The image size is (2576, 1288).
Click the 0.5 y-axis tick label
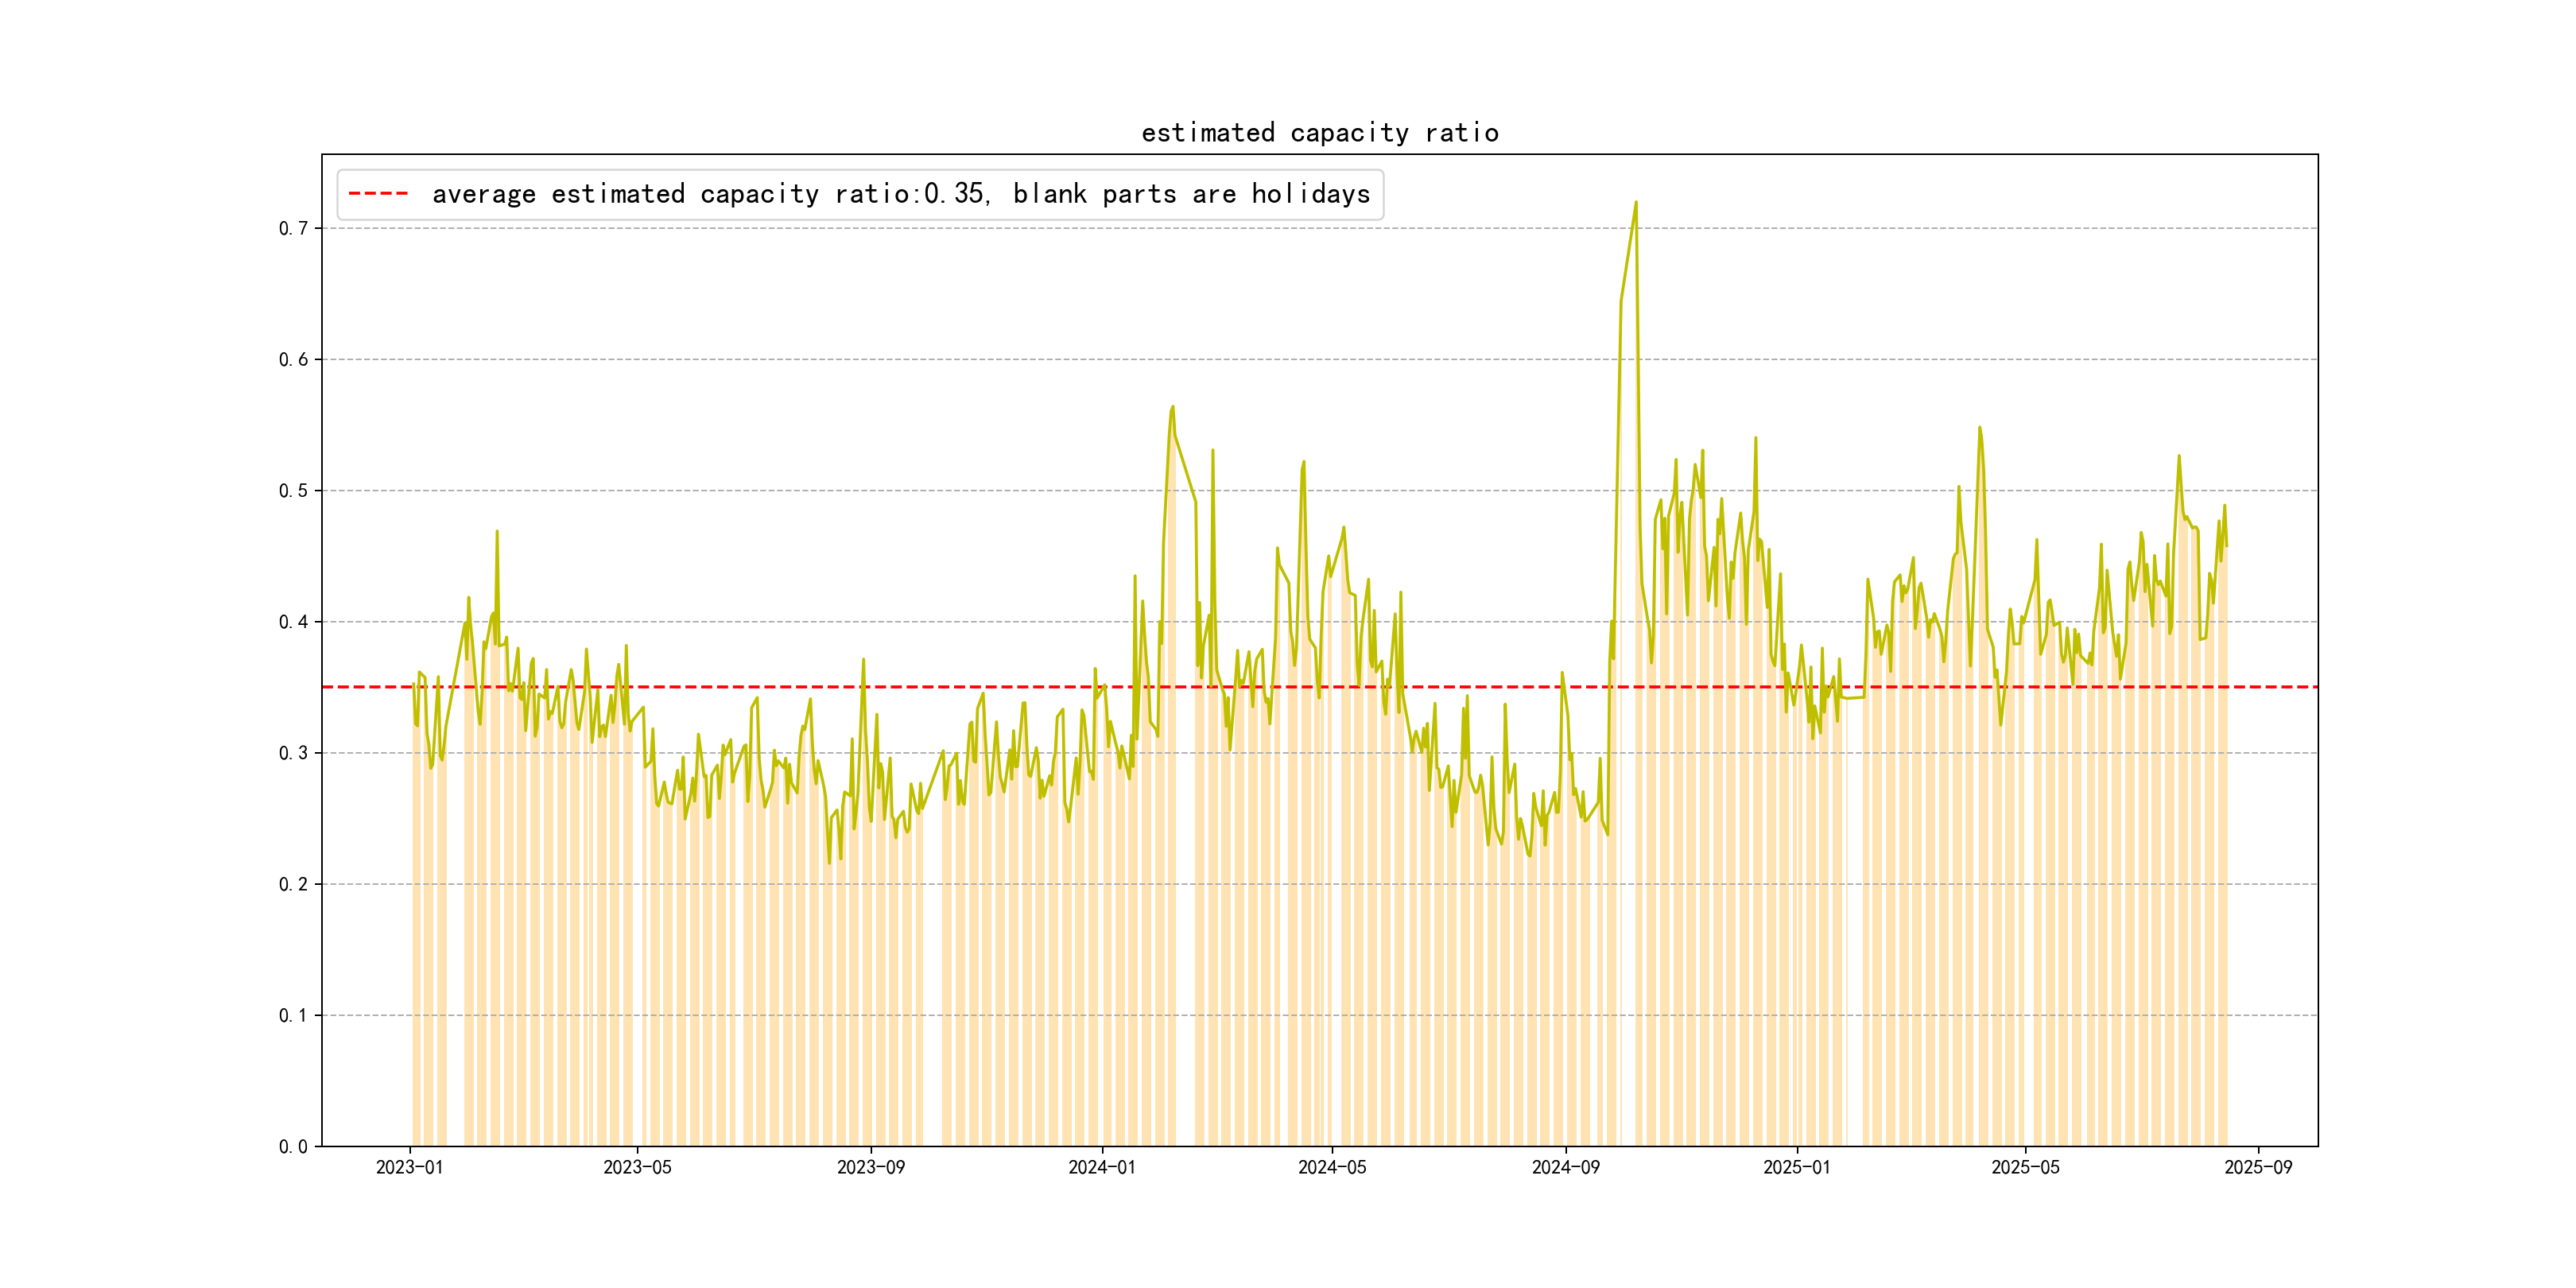coord(293,490)
